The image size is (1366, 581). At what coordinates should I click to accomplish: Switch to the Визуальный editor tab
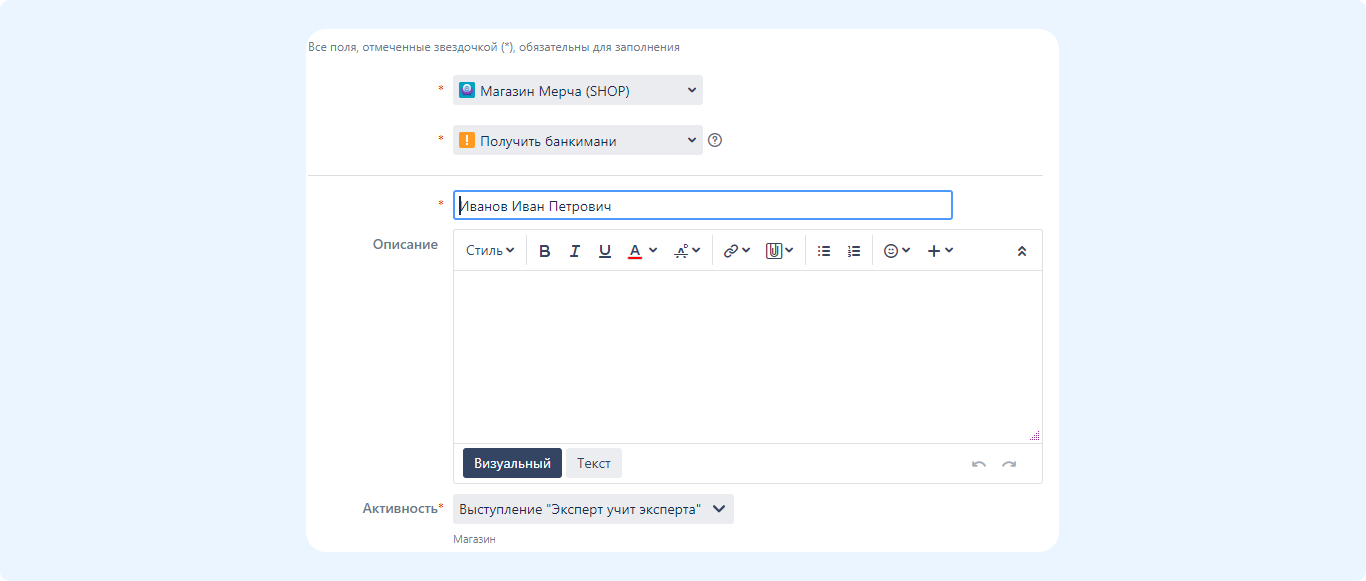click(x=512, y=463)
